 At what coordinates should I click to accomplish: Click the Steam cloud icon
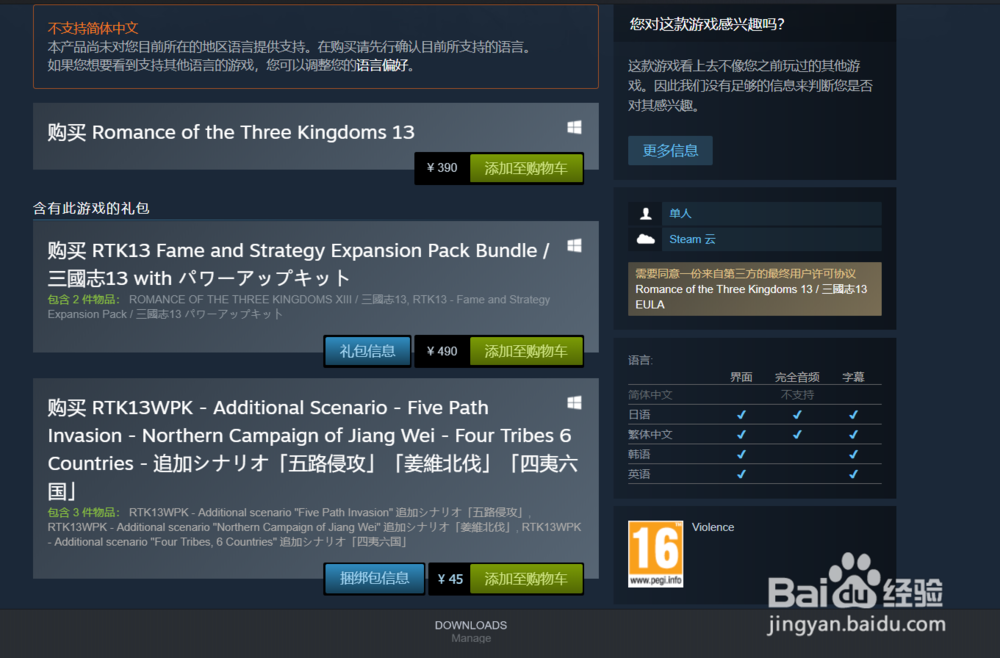645,239
